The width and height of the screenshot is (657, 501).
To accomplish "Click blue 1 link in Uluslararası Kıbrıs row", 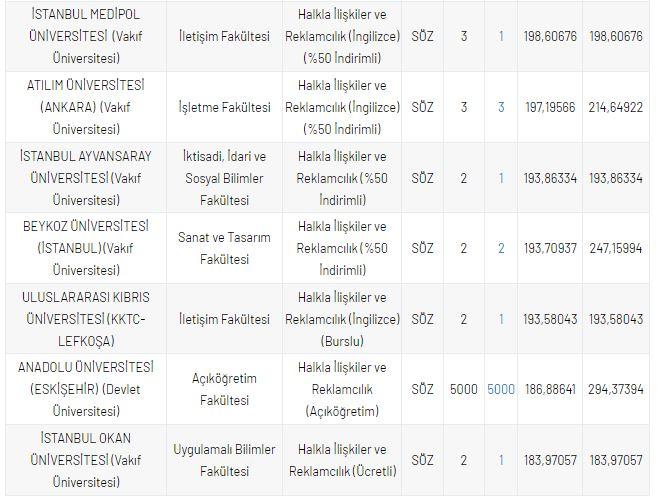I will (501, 319).
